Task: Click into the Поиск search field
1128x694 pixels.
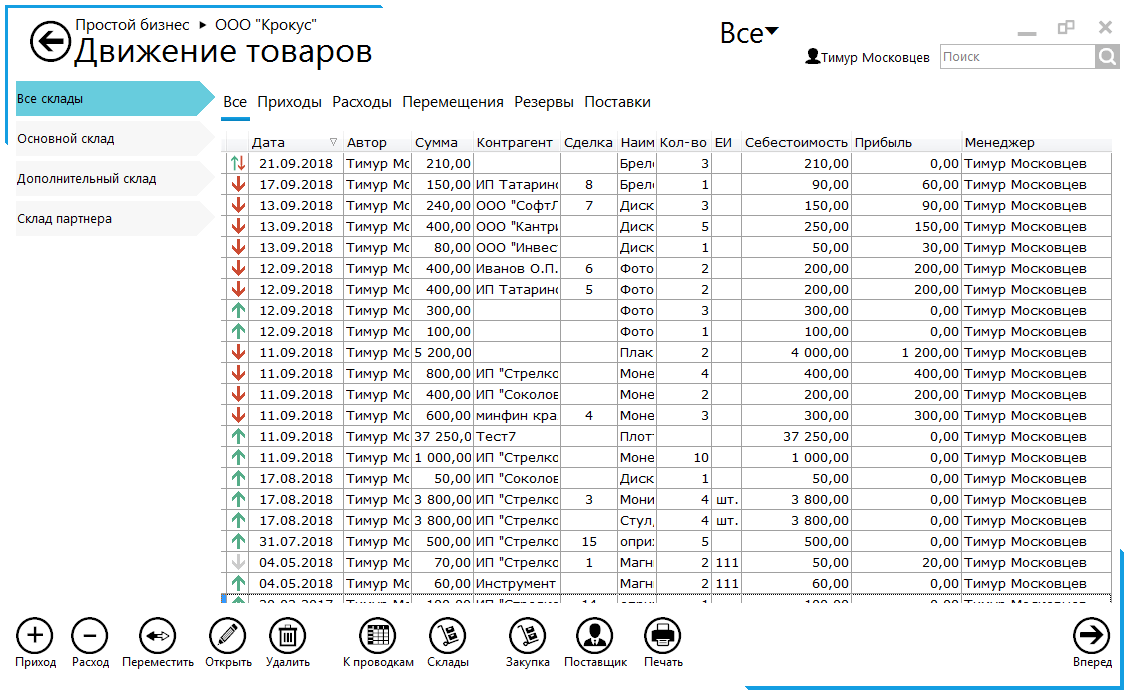Action: coord(1017,58)
